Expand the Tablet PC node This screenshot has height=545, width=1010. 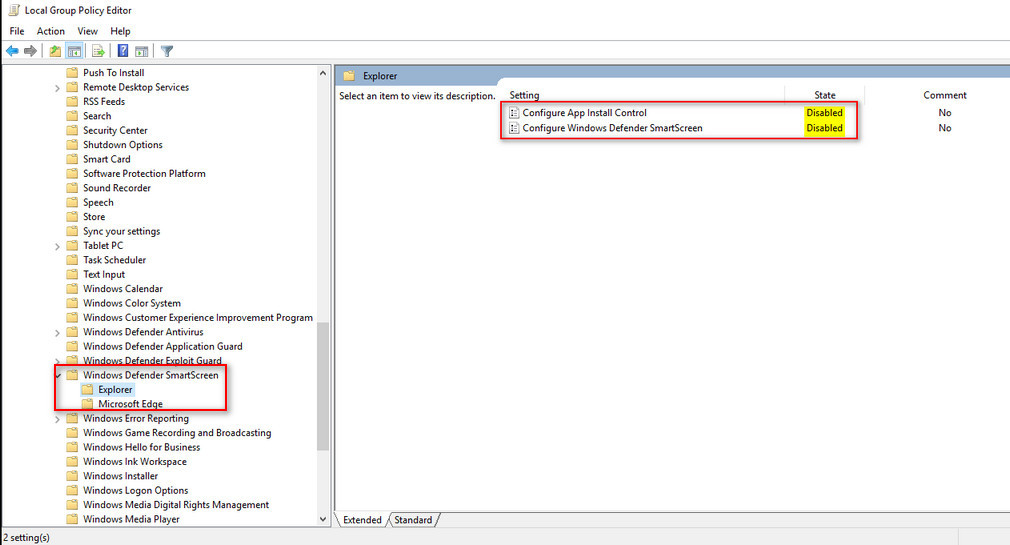(x=57, y=246)
